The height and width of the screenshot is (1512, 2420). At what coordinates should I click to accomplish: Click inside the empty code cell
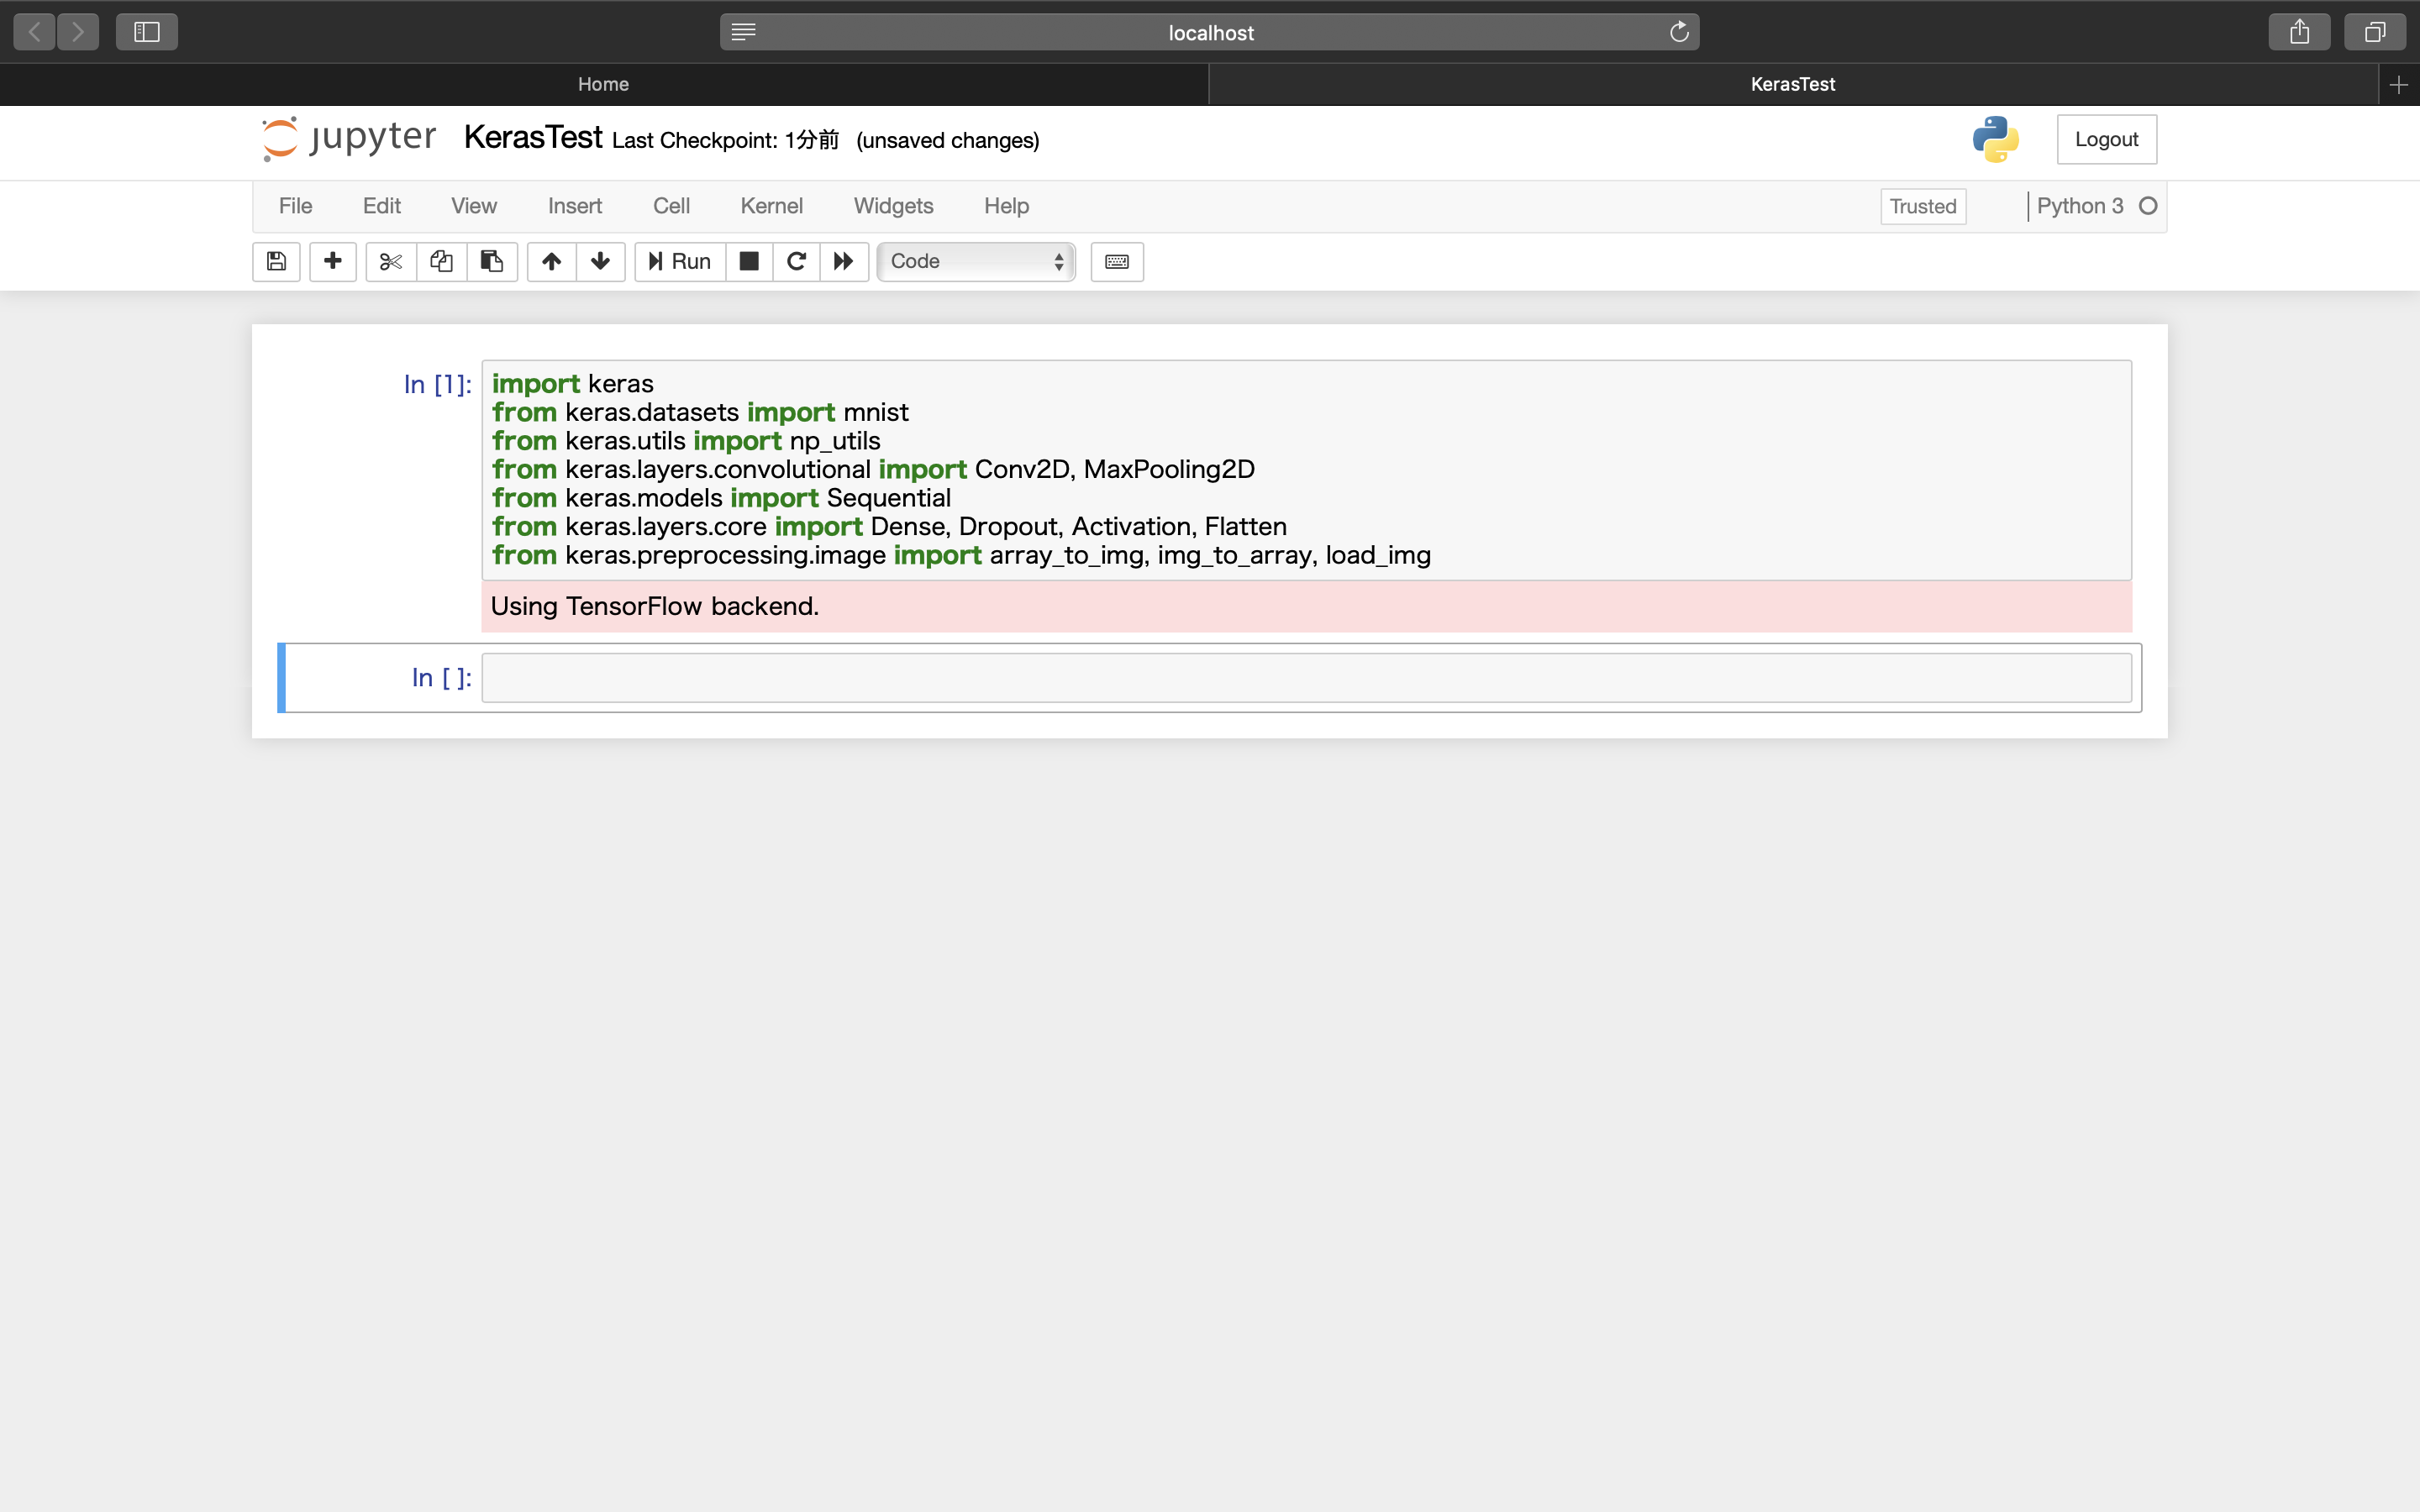pyautogui.click(x=1305, y=678)
